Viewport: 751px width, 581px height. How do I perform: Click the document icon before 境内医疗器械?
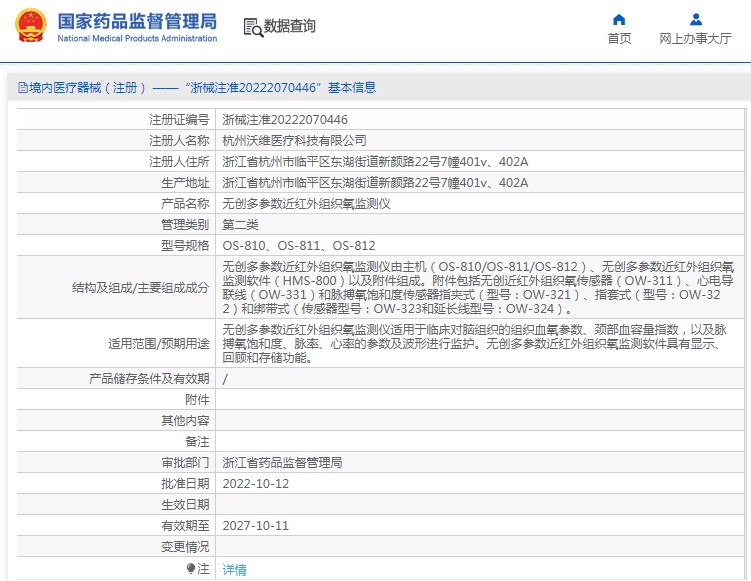pos(22,88)
